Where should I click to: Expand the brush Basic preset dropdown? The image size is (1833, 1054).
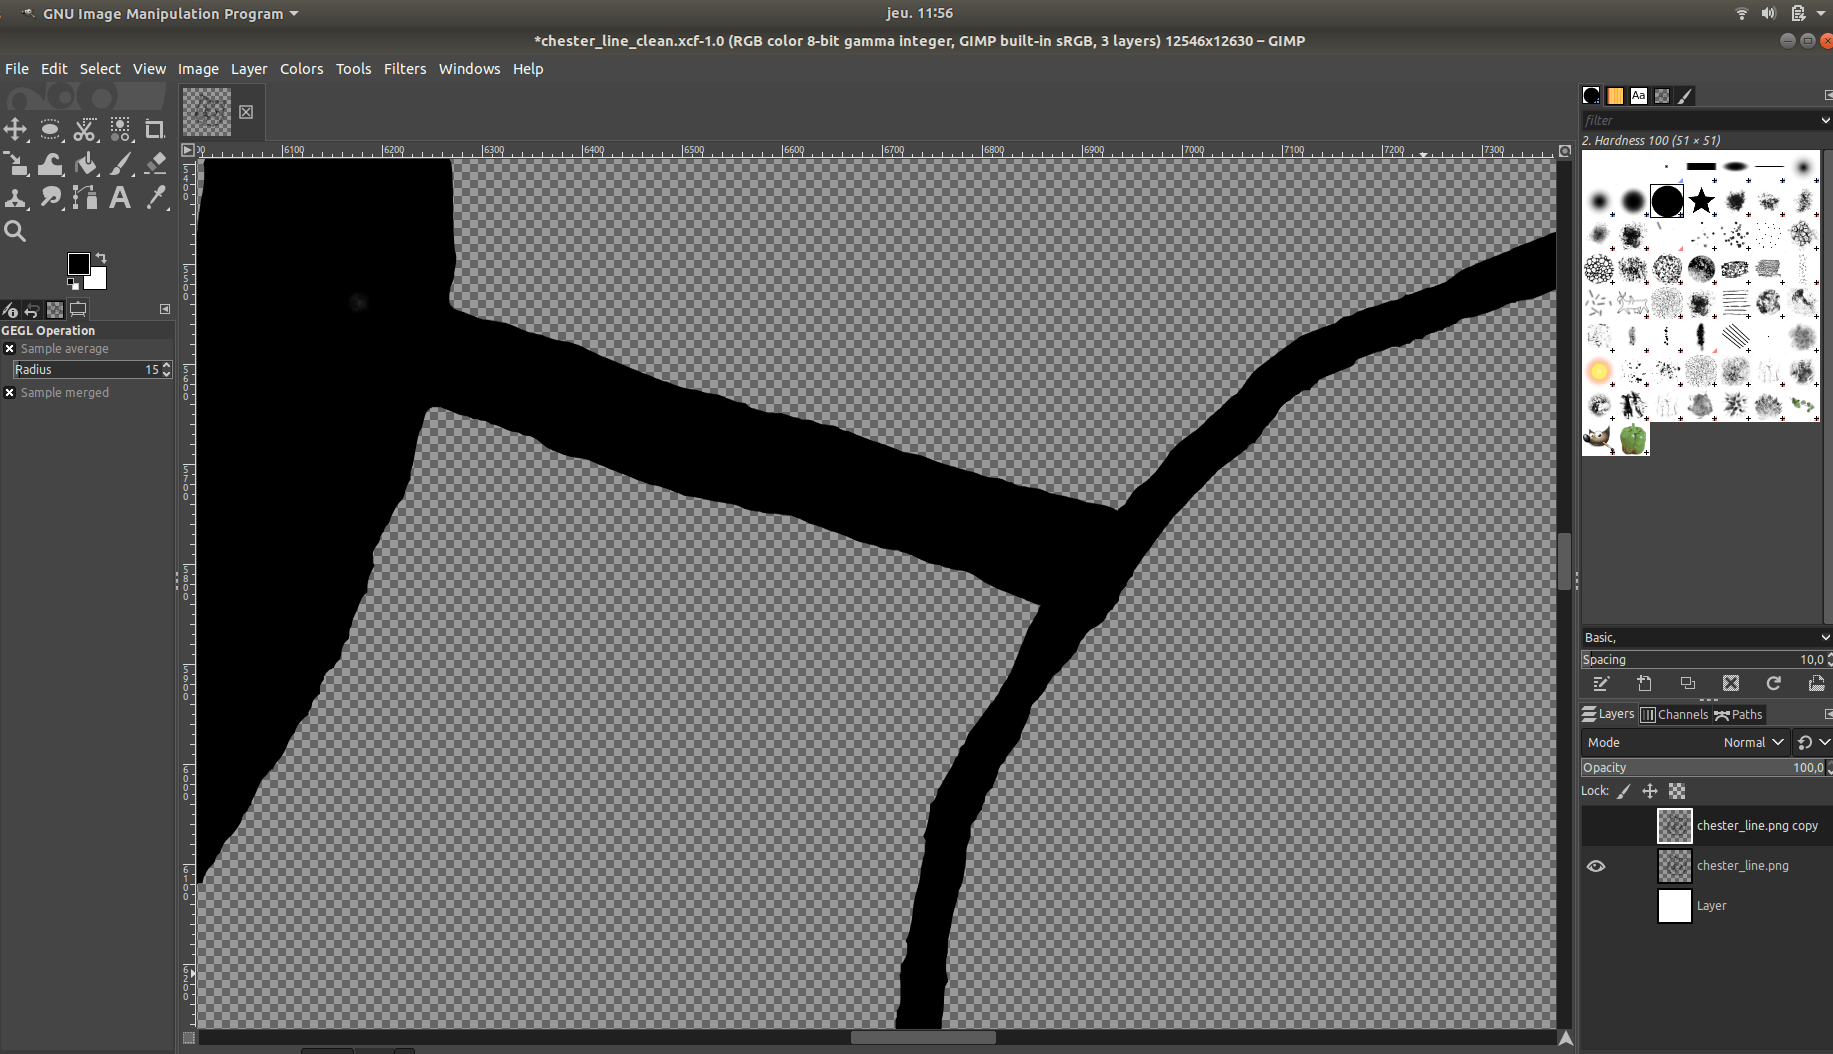[x=1704, y=637]
